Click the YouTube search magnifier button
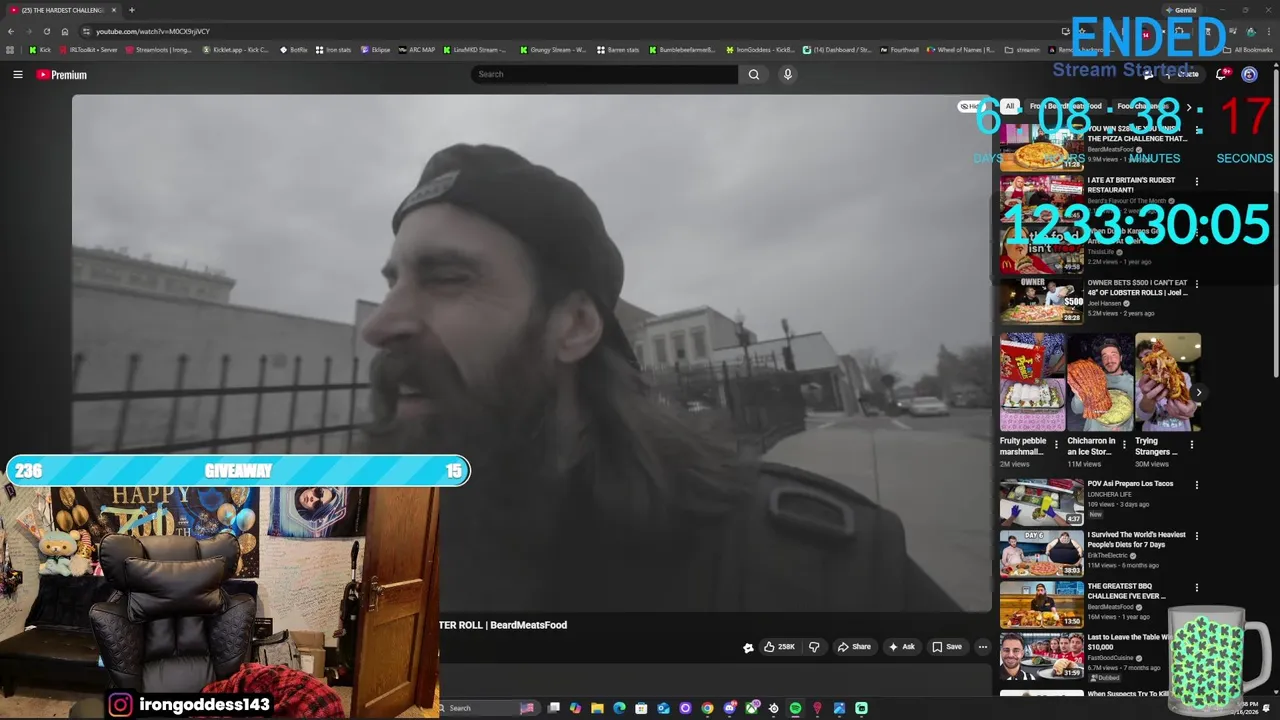 [x=754, y=74]
